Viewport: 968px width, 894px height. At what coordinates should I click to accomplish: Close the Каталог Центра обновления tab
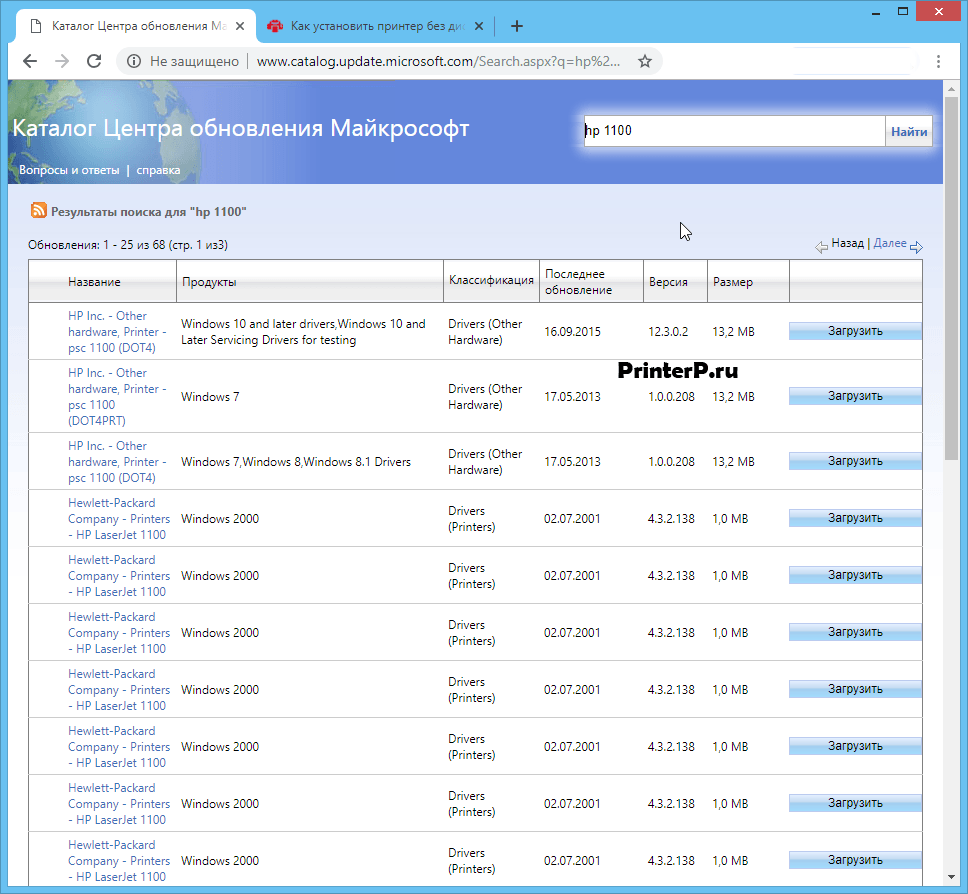tap(241, 26)
